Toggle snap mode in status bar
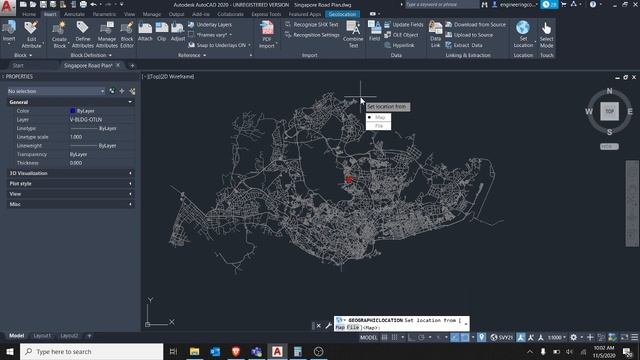 coord(394,338)
